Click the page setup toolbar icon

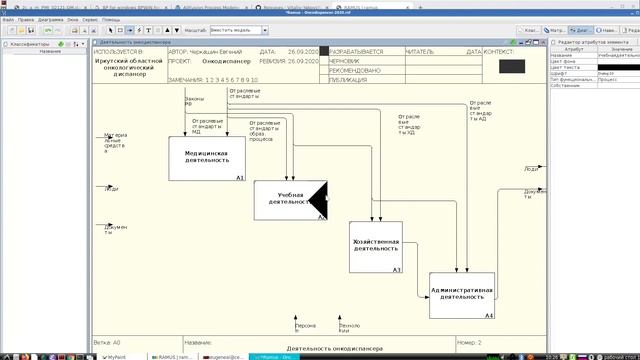[84, 30]
